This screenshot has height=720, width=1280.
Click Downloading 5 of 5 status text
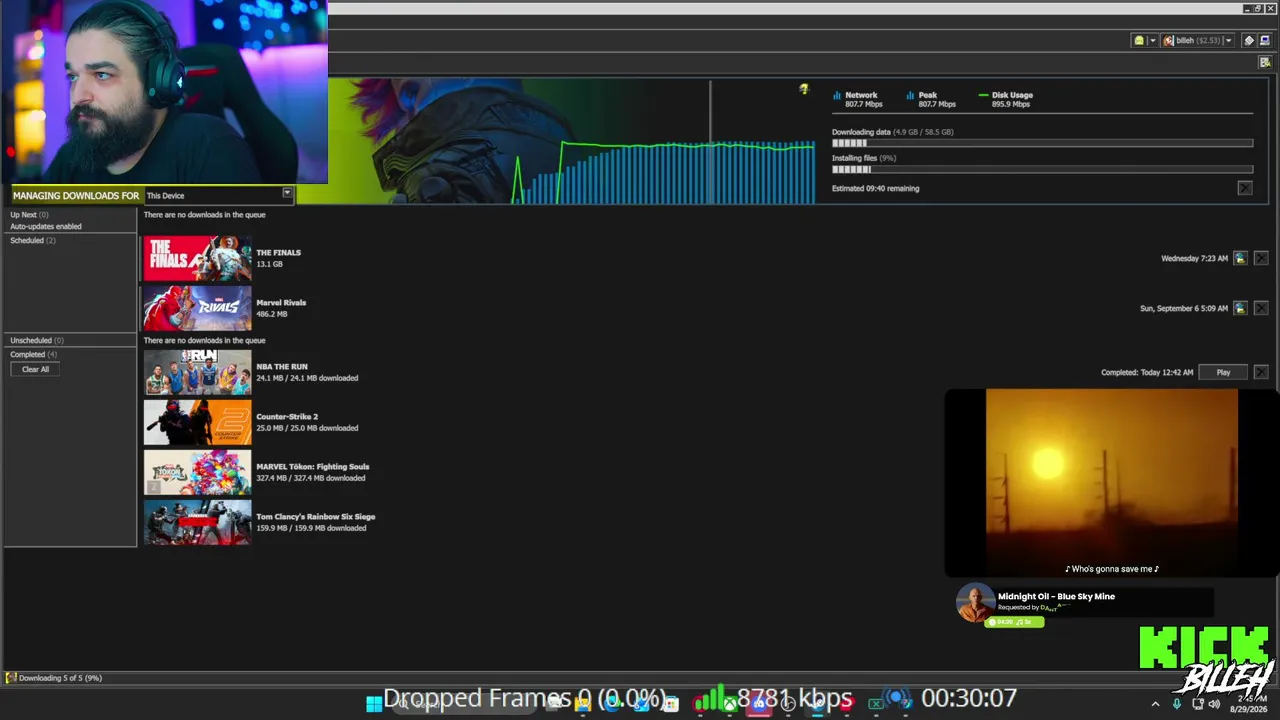60,678
